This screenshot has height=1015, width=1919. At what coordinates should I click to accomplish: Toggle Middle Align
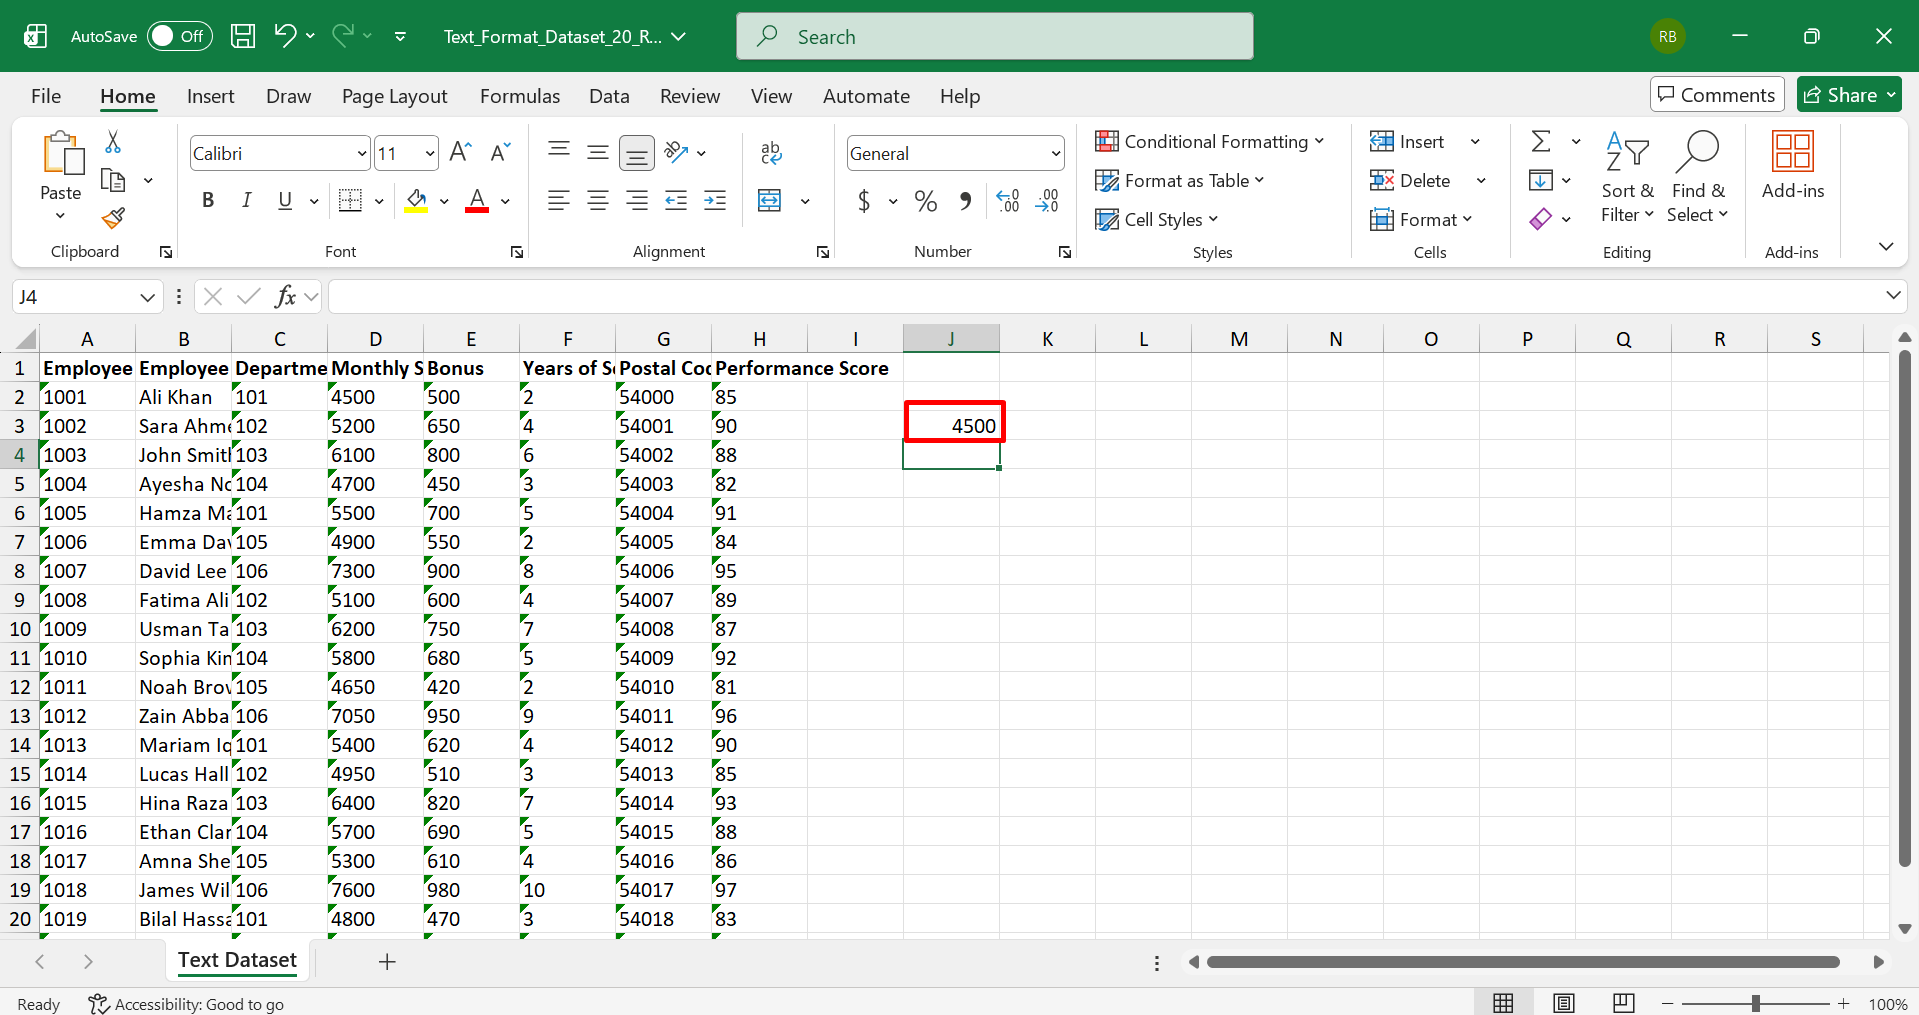pyautogui.click(x=597, y=152)
